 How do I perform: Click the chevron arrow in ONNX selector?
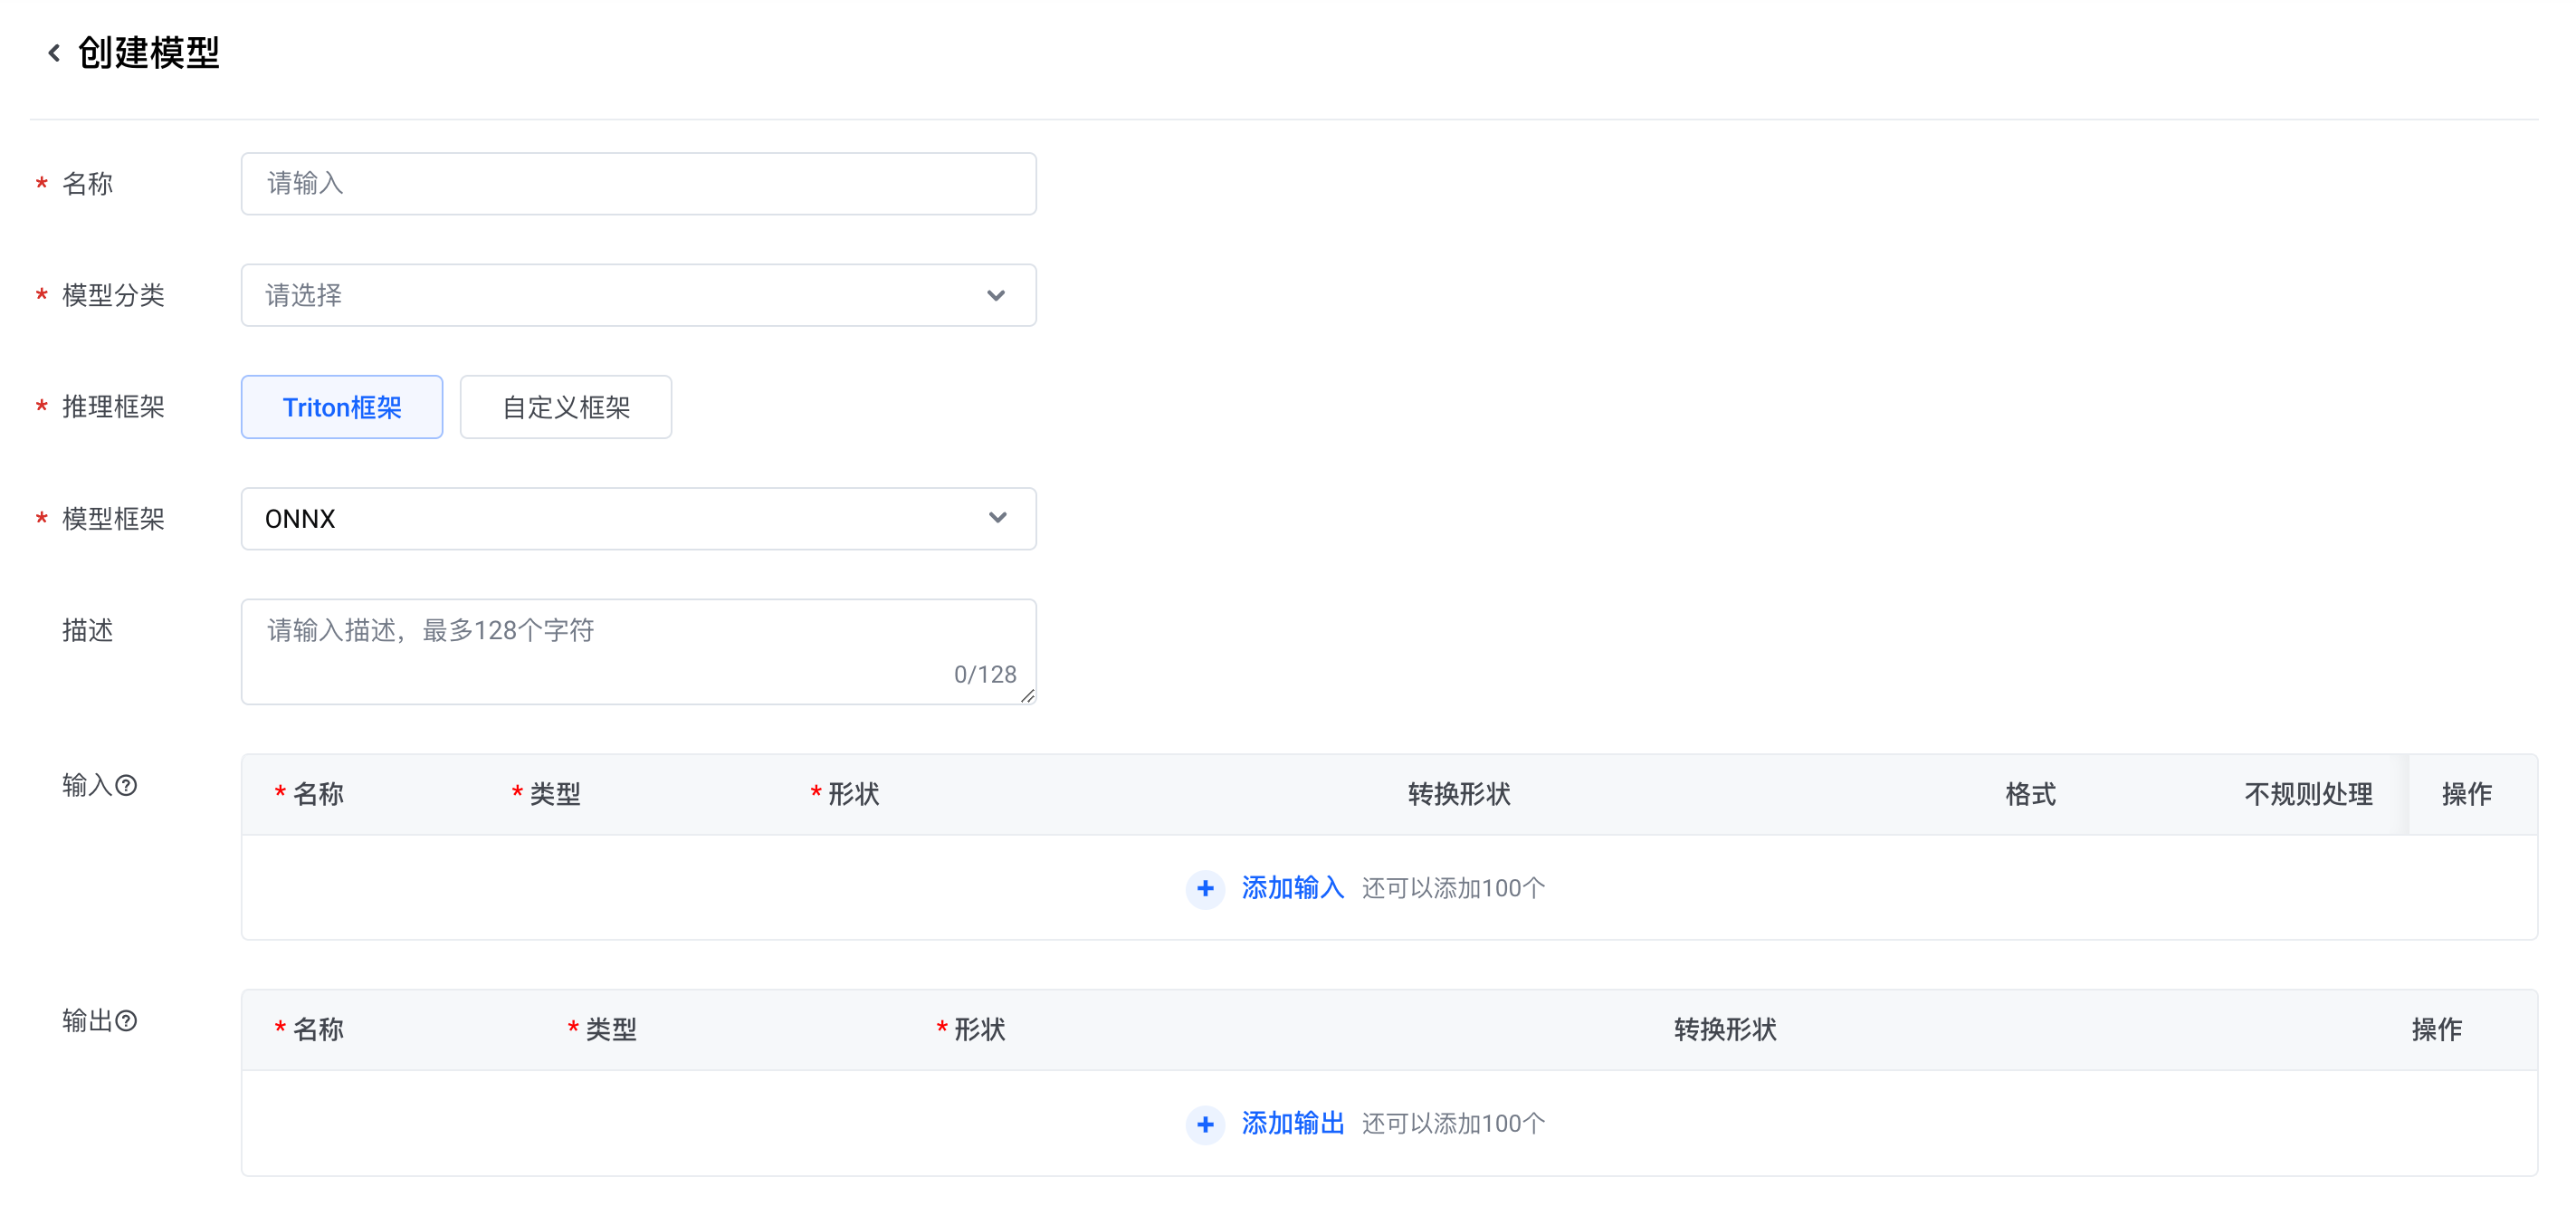[x=997, y=518]
